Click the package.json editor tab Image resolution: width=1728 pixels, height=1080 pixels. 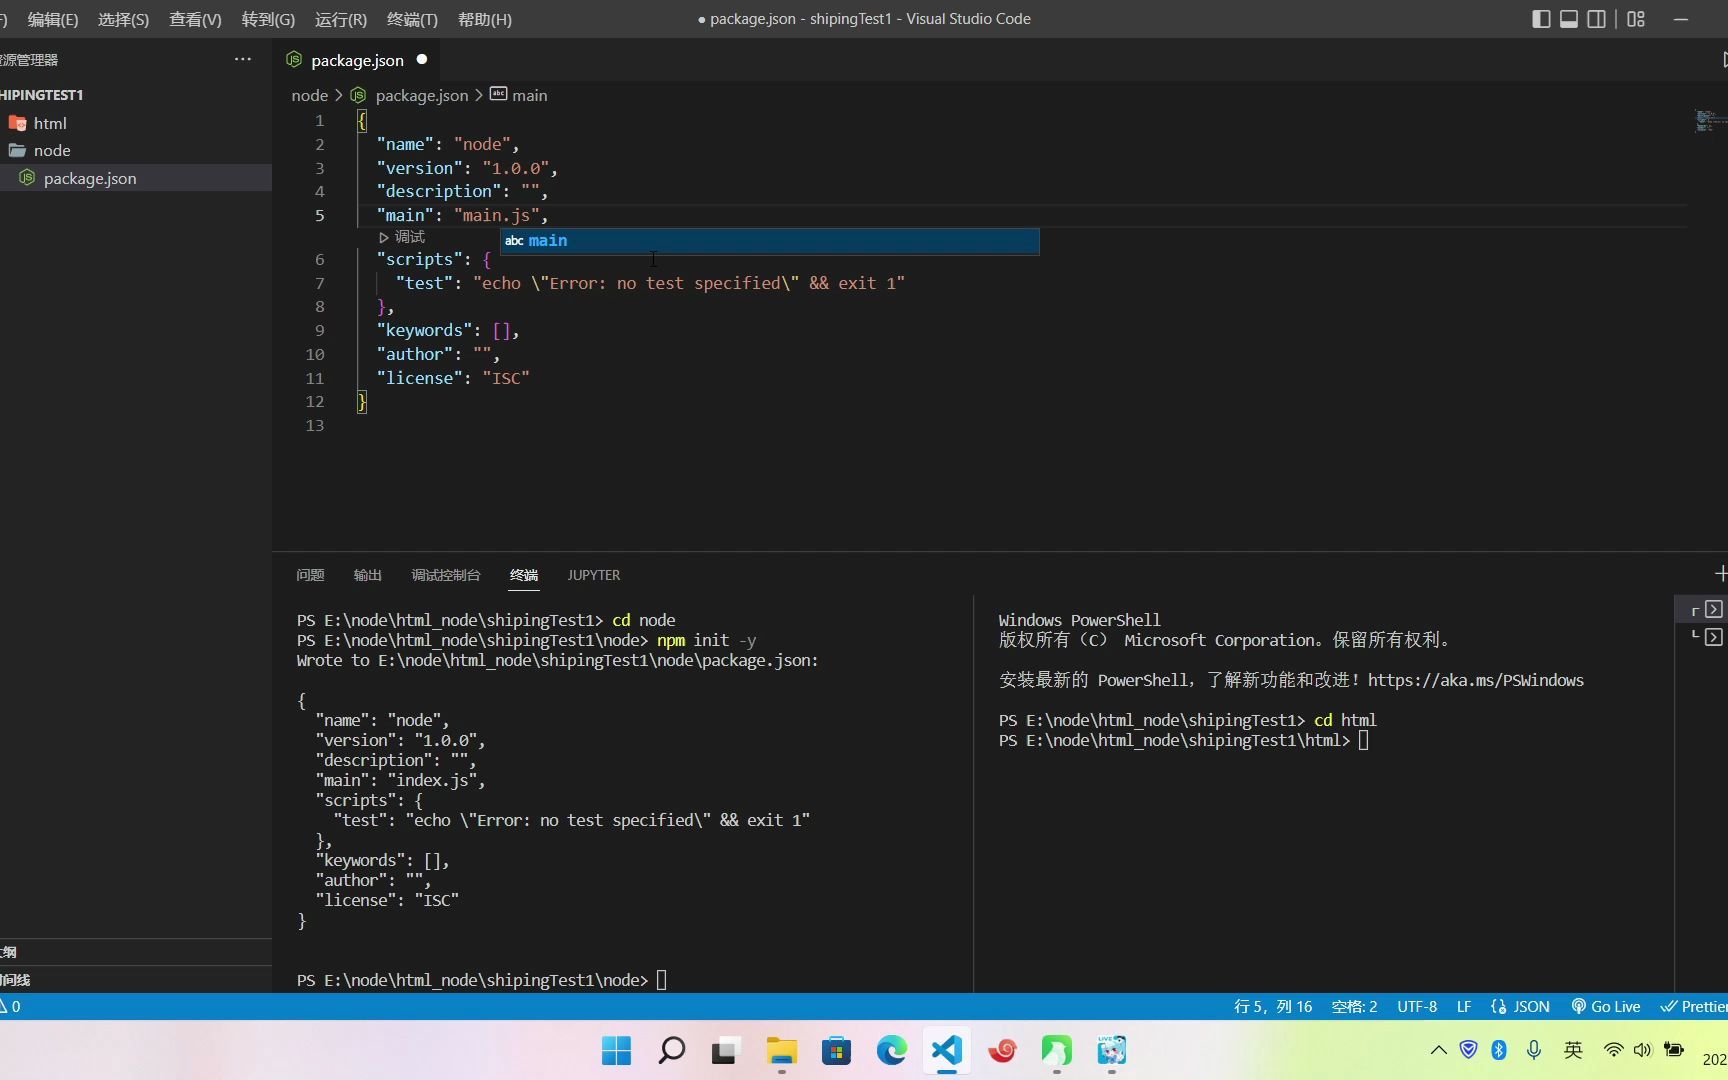[357, 60]
